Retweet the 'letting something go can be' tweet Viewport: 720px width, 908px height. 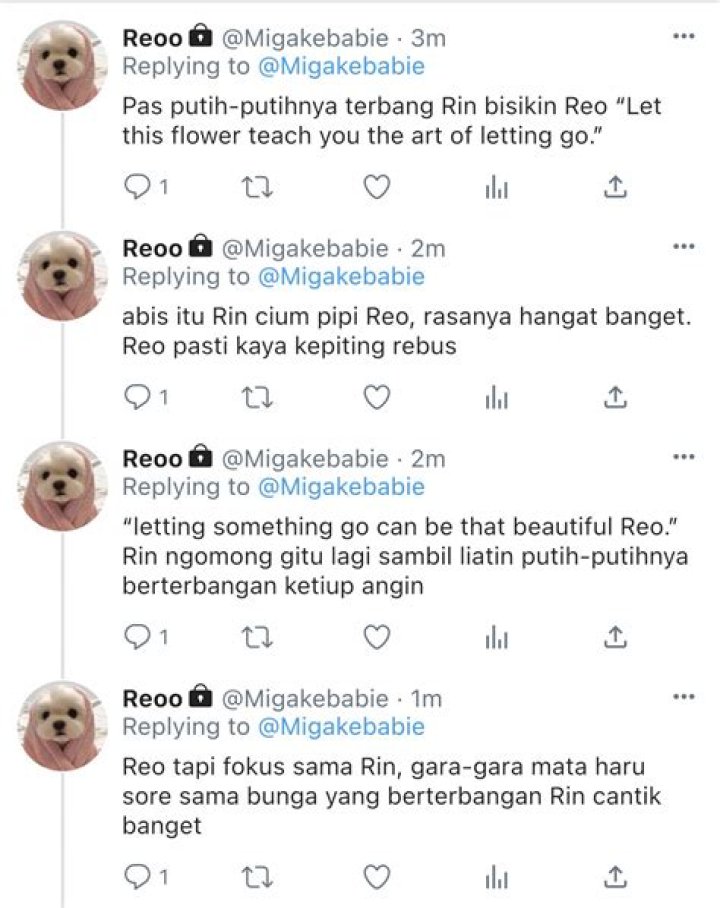[257, 638]
